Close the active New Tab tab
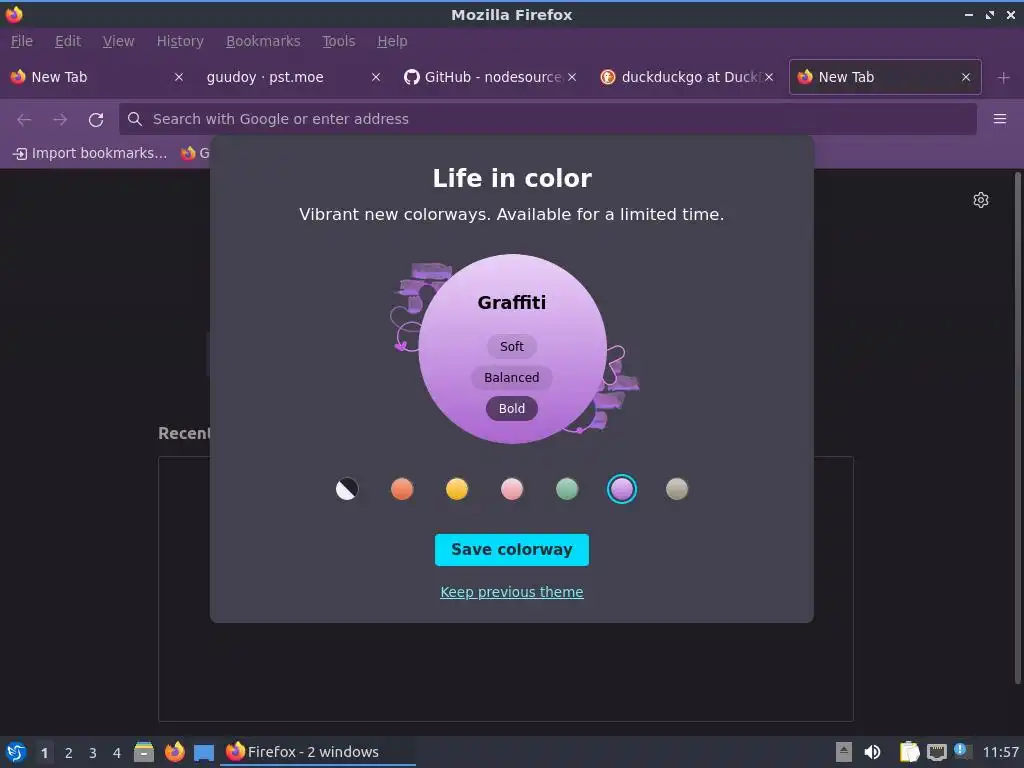The height and width of the screenshot is (768, 1024). tap(965, 77)
